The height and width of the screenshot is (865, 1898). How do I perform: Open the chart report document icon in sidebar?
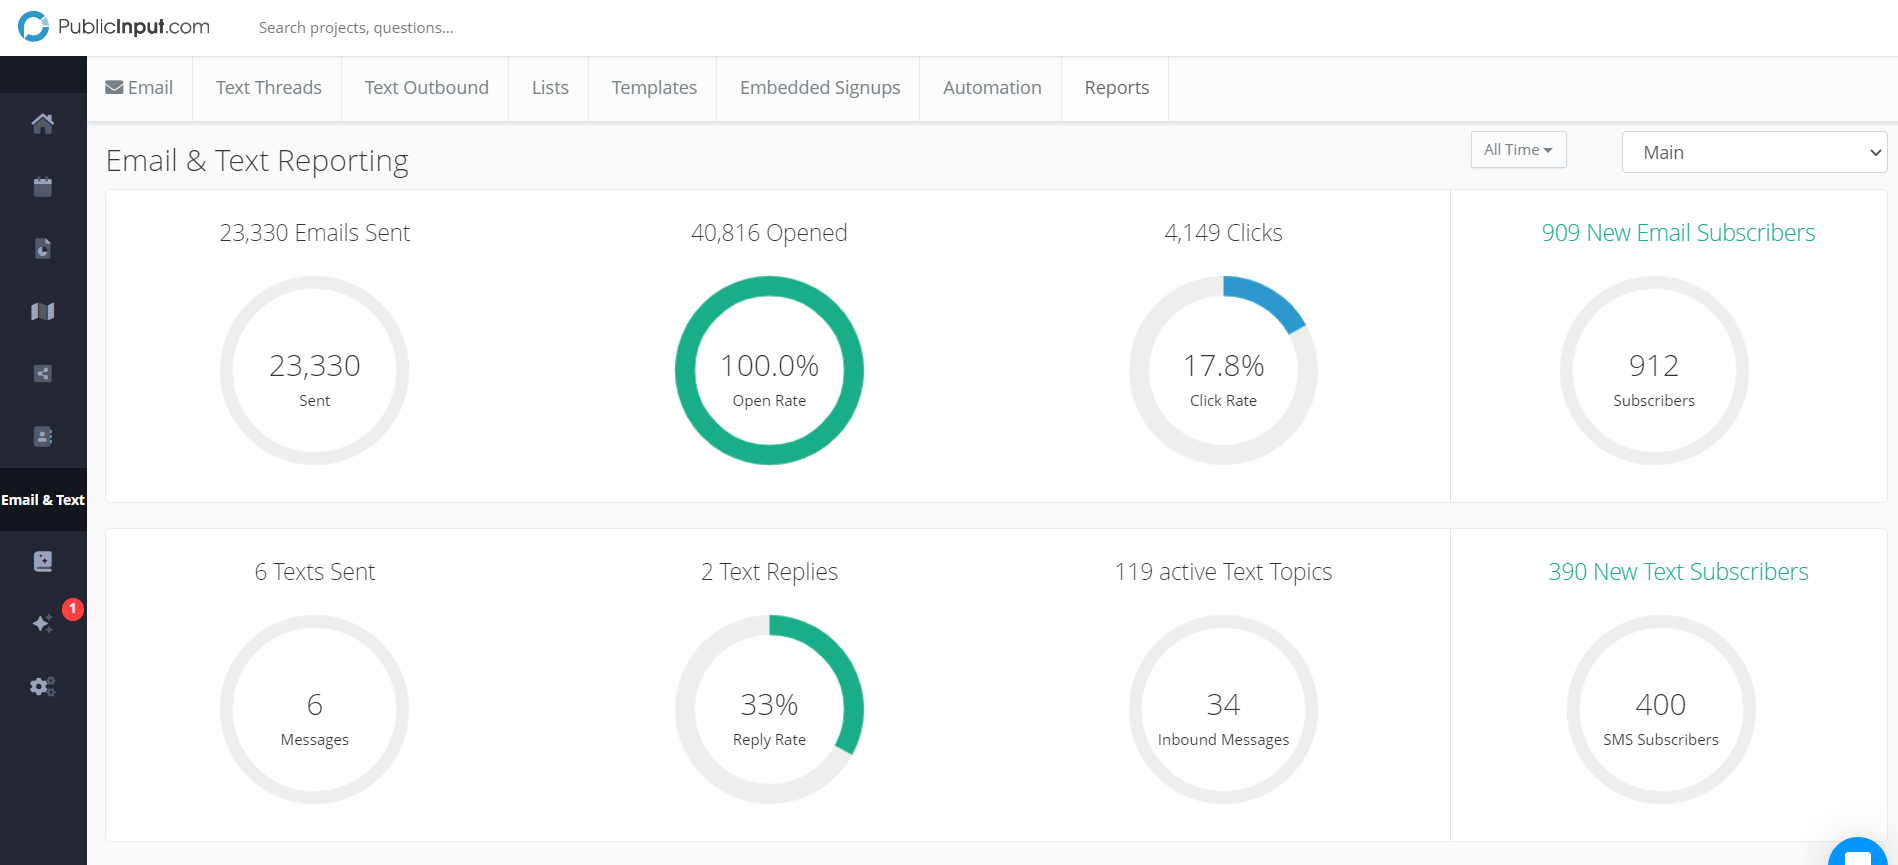[42, 249]
